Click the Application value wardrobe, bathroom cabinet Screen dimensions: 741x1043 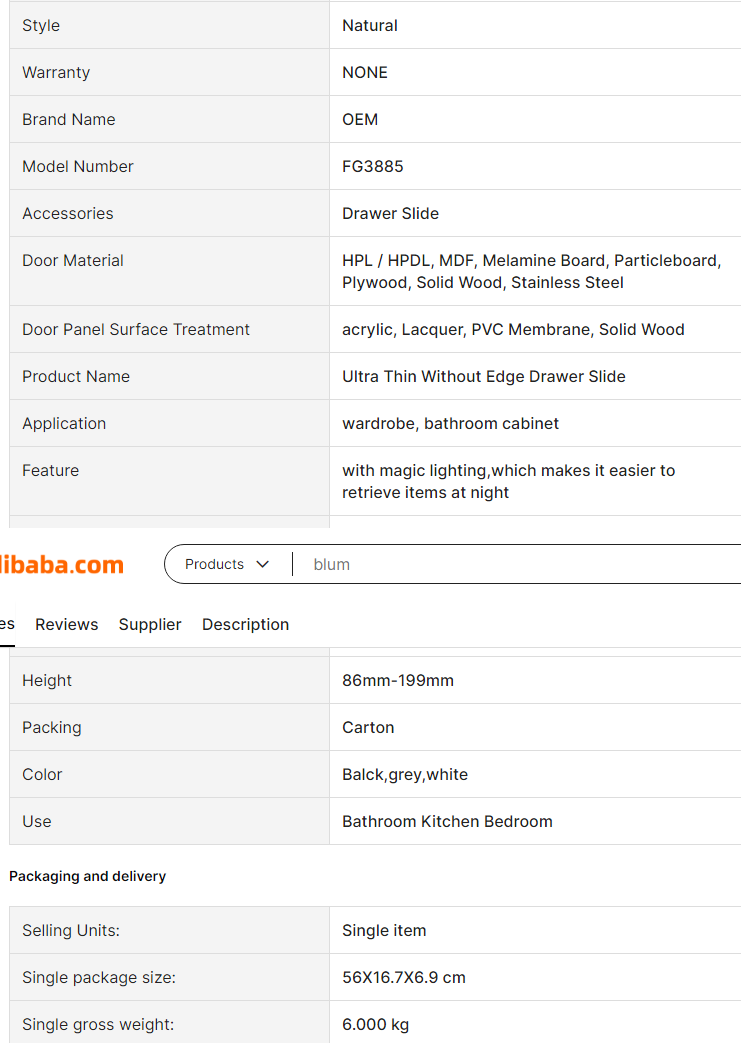pyautogui.click(x=450, y=424)
